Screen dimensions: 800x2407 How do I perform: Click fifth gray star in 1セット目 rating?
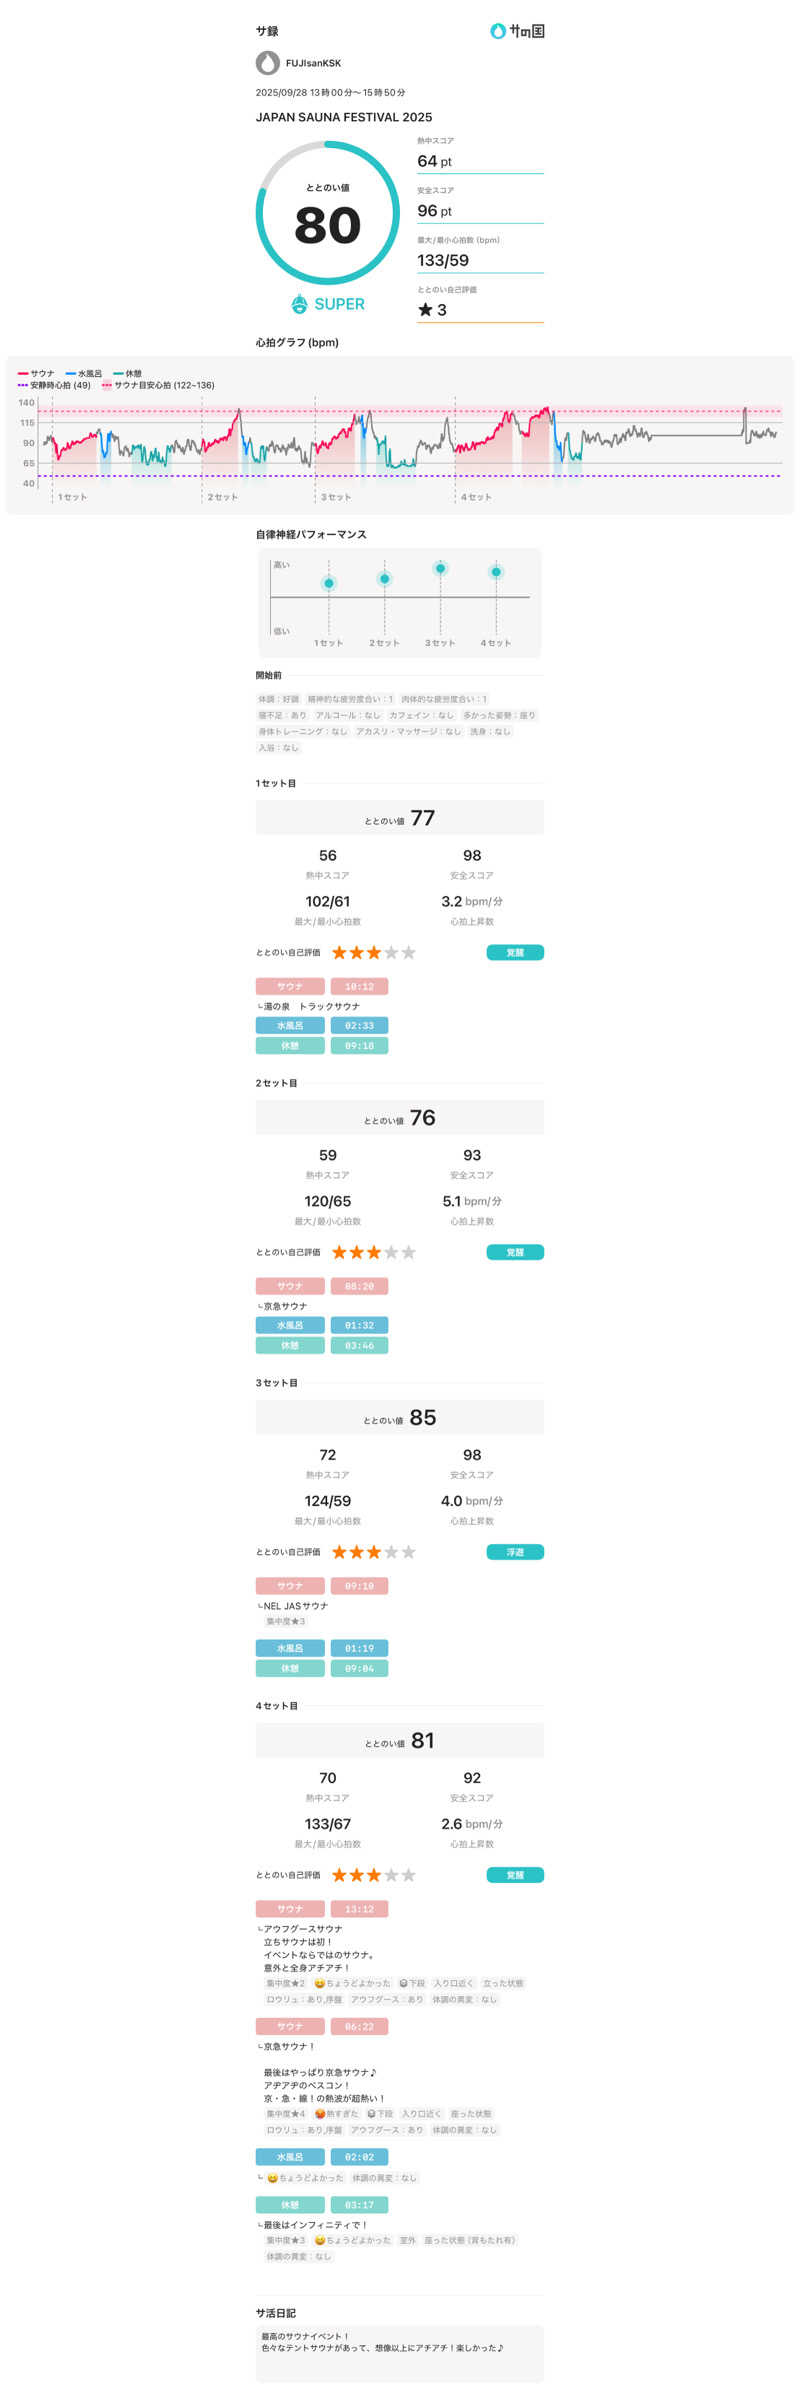[x=408, y=953]
